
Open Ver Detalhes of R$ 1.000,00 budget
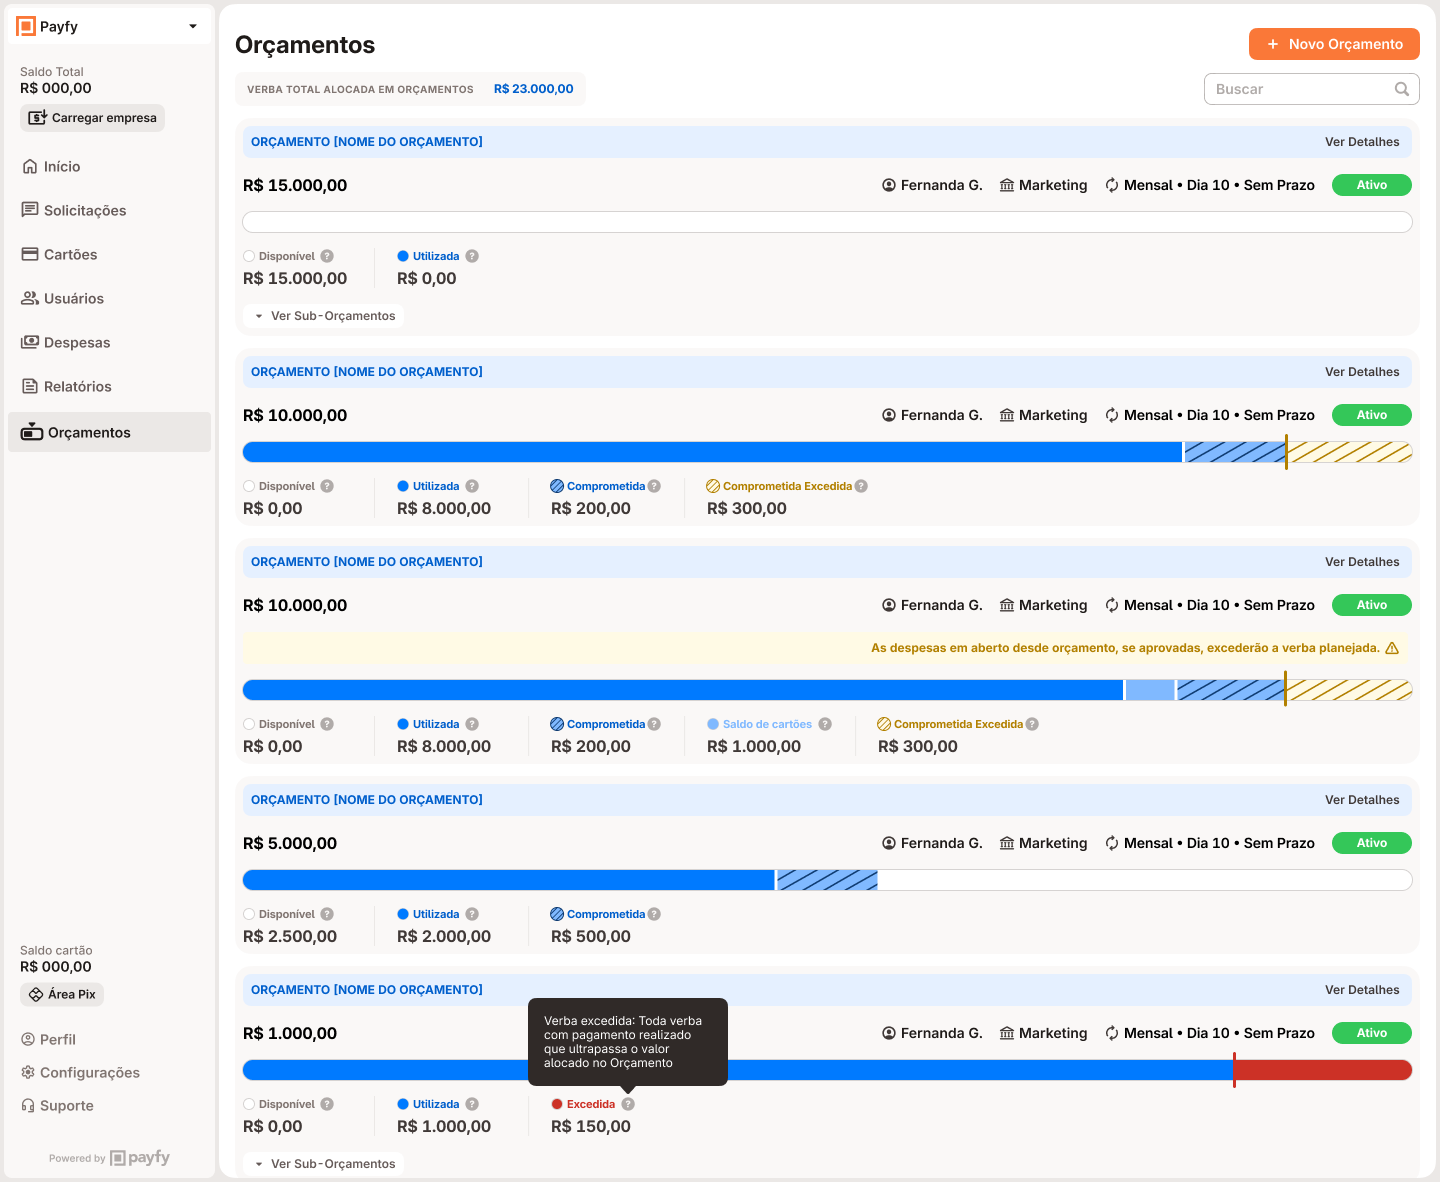tap(1362, 990)
